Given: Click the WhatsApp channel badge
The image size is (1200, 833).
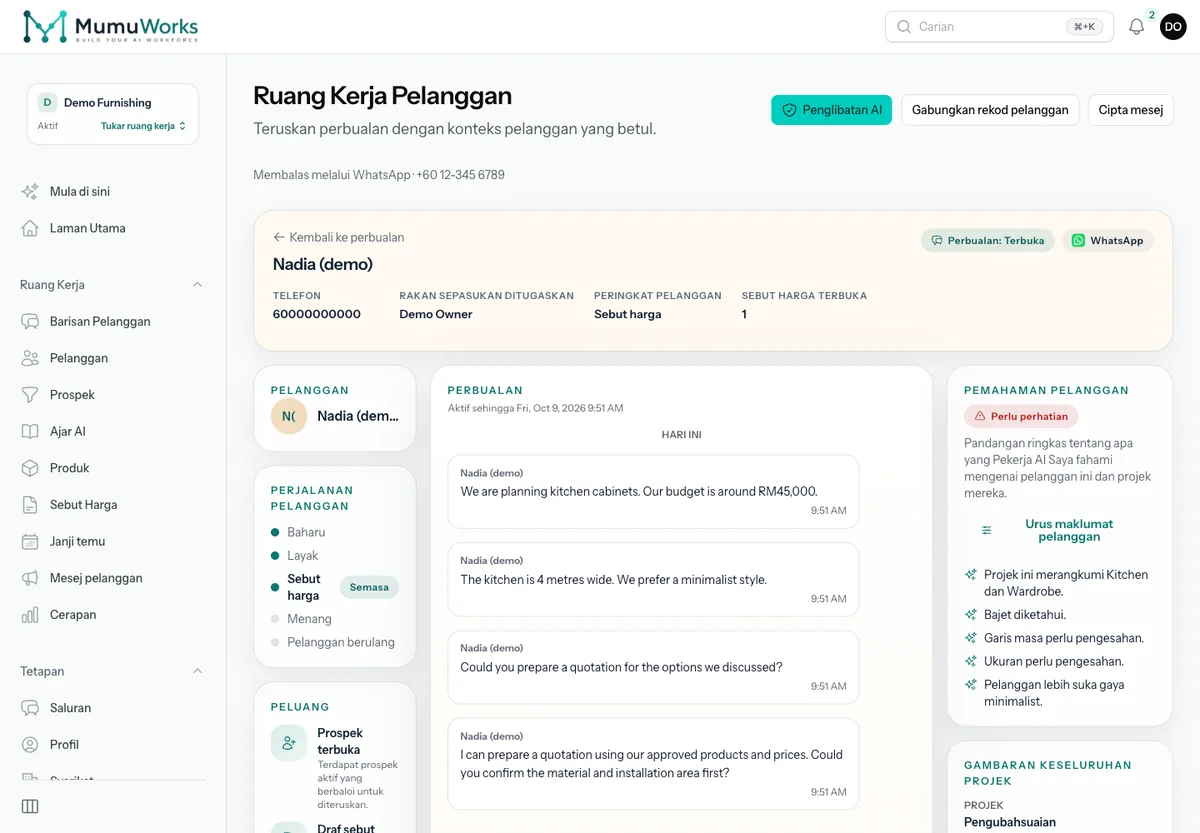Looking at the screenshot, I should point(1108,241).
